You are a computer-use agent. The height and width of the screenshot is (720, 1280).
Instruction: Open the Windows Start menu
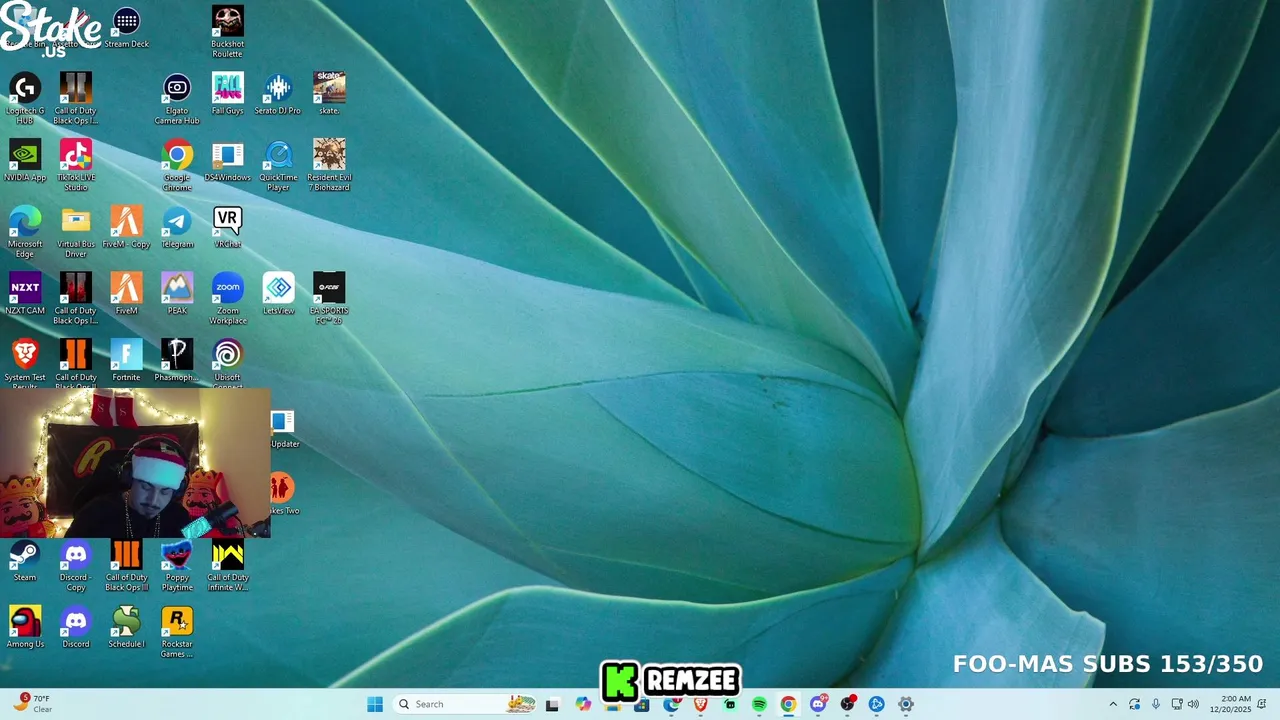(375, 704)
